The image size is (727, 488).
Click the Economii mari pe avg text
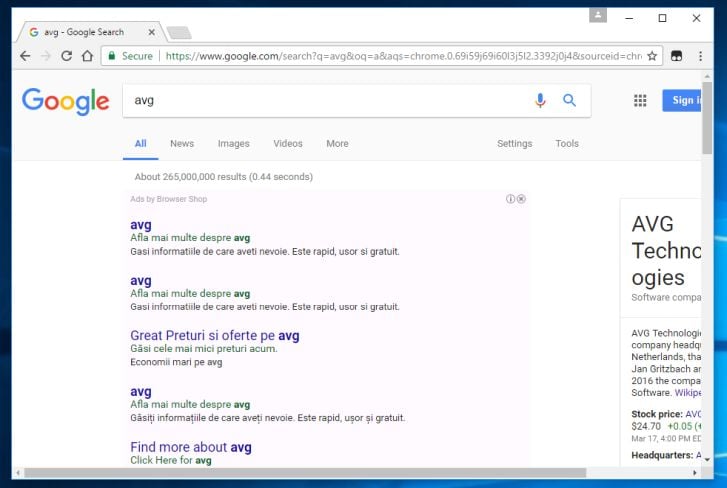click(176, 362)
